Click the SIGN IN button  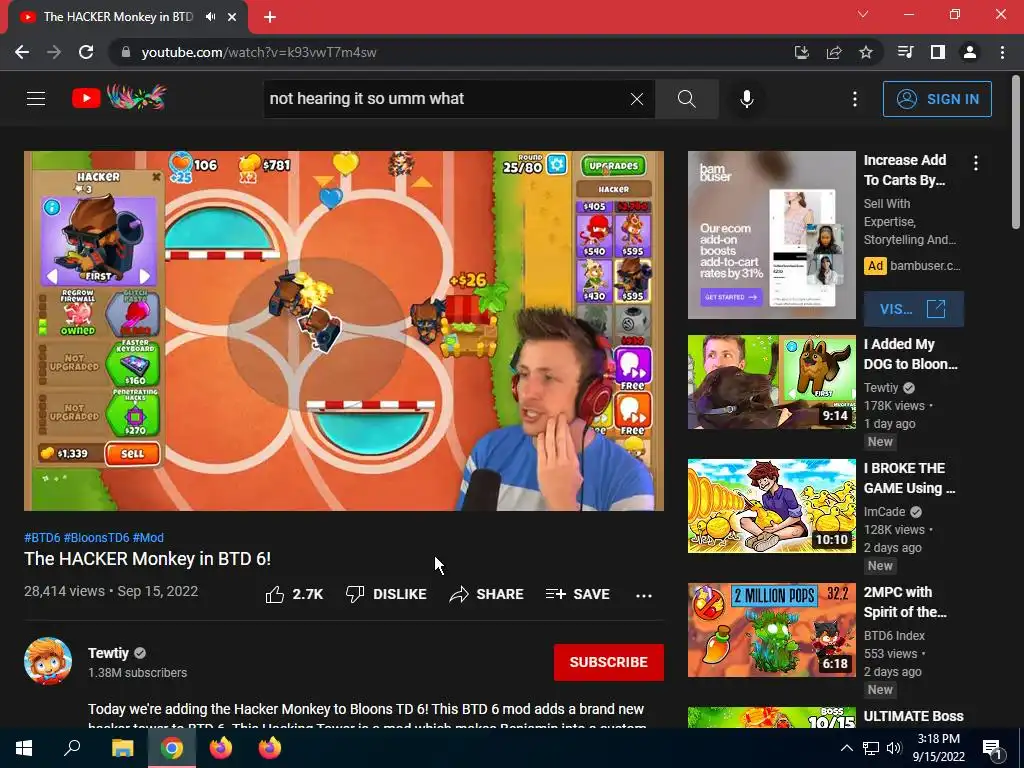(937, 99)
